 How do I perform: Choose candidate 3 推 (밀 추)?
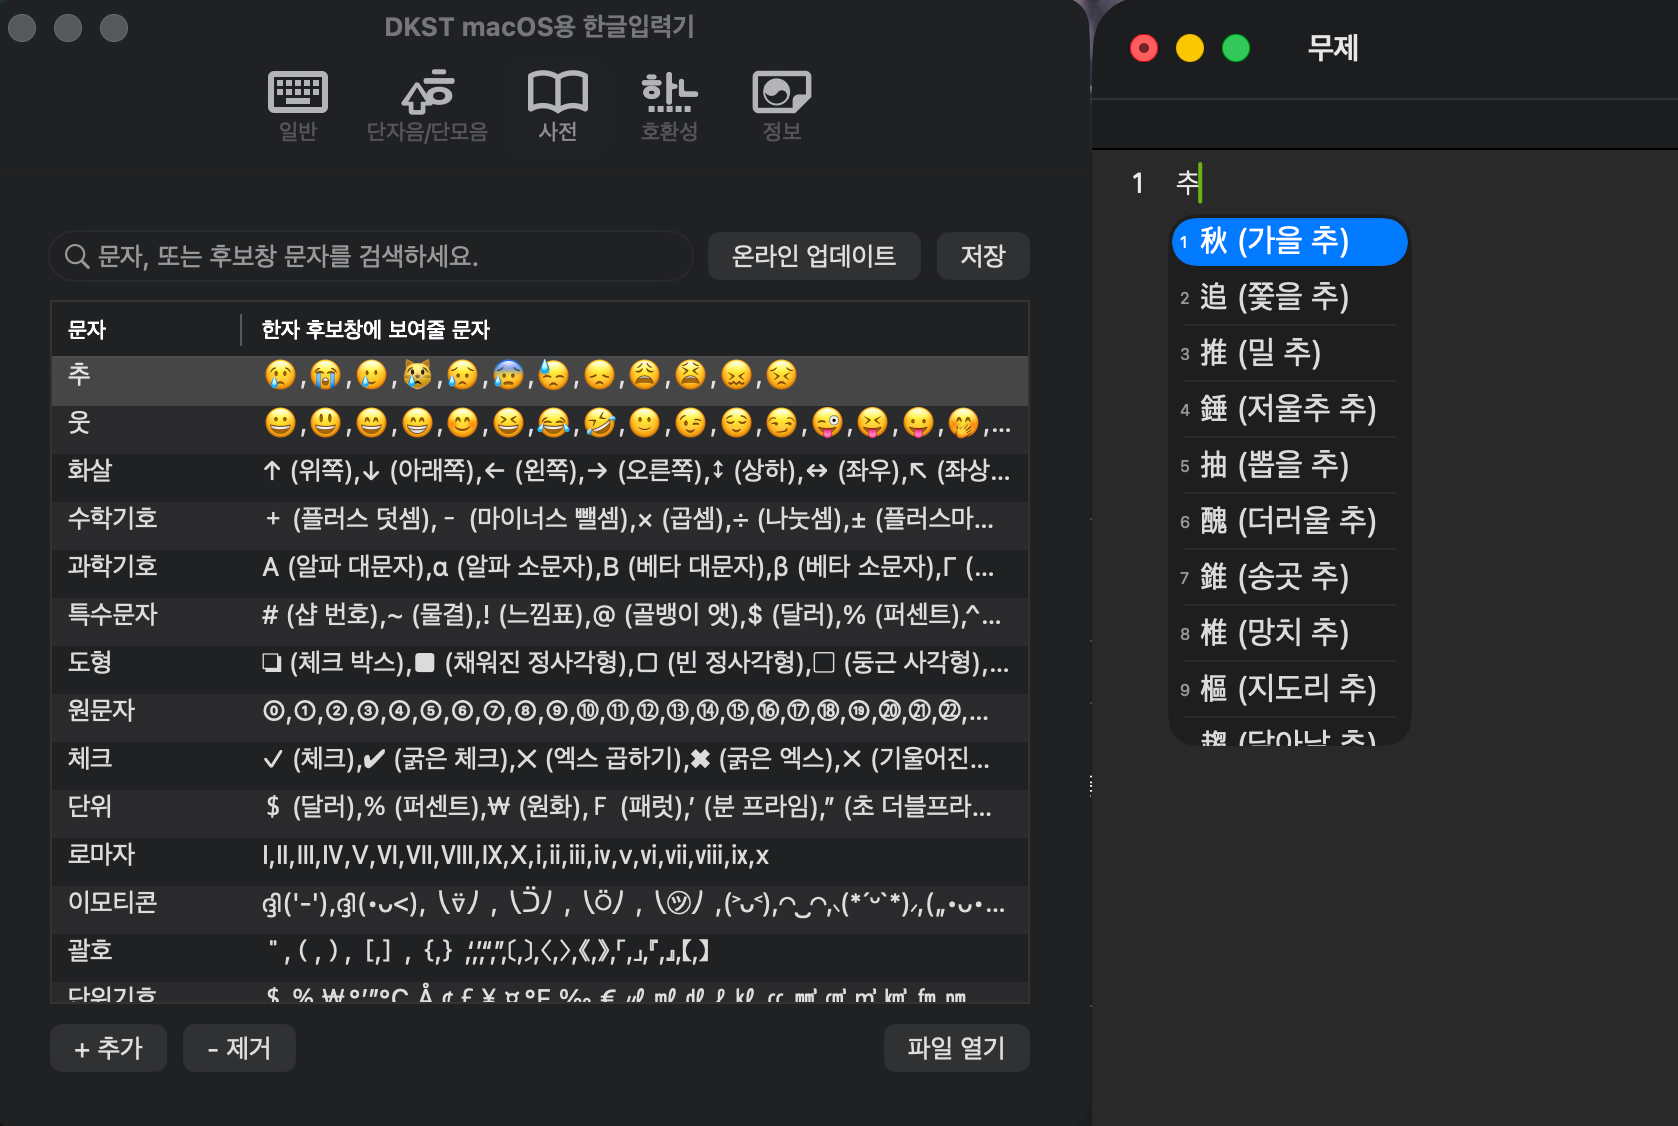click(1289, 353)
